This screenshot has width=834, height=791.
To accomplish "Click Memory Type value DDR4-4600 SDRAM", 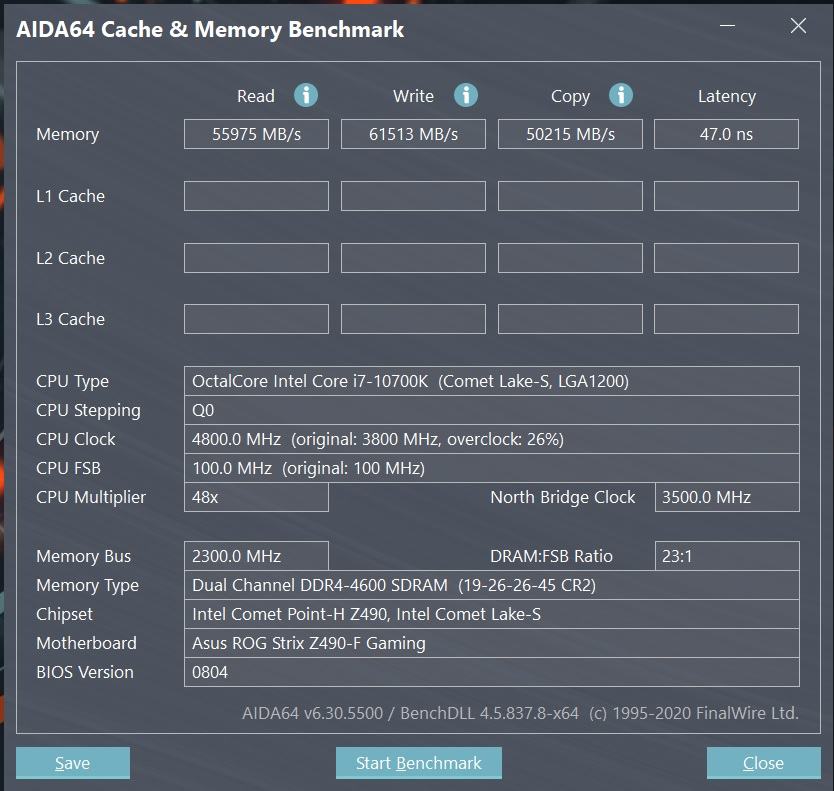I will 491,585.
